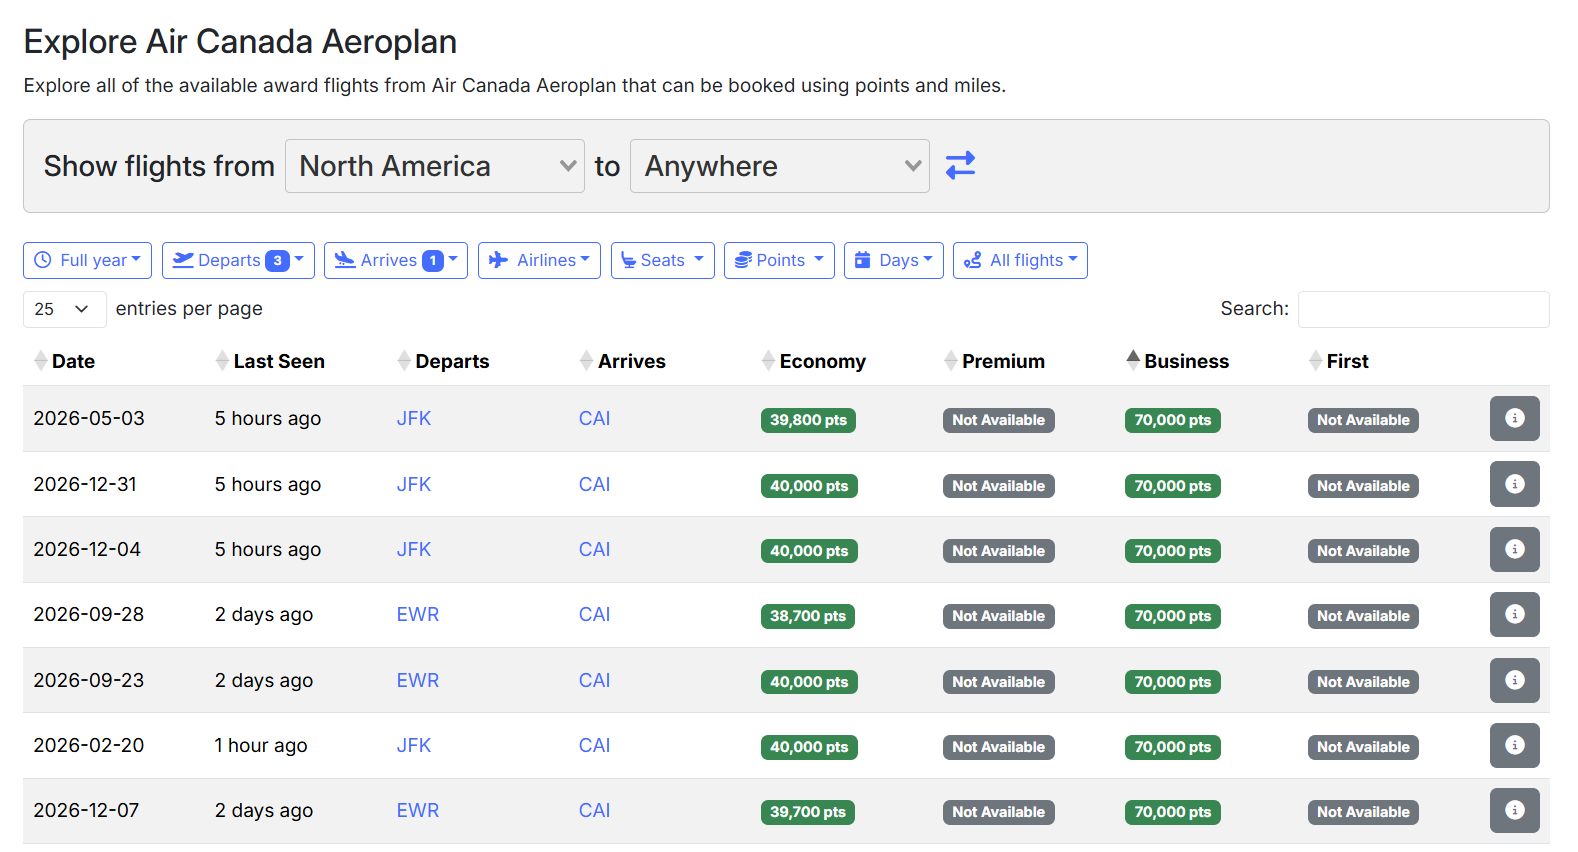Open CAI link in 2026-05-03 row

pyautogui.click(x=594, y=418)
